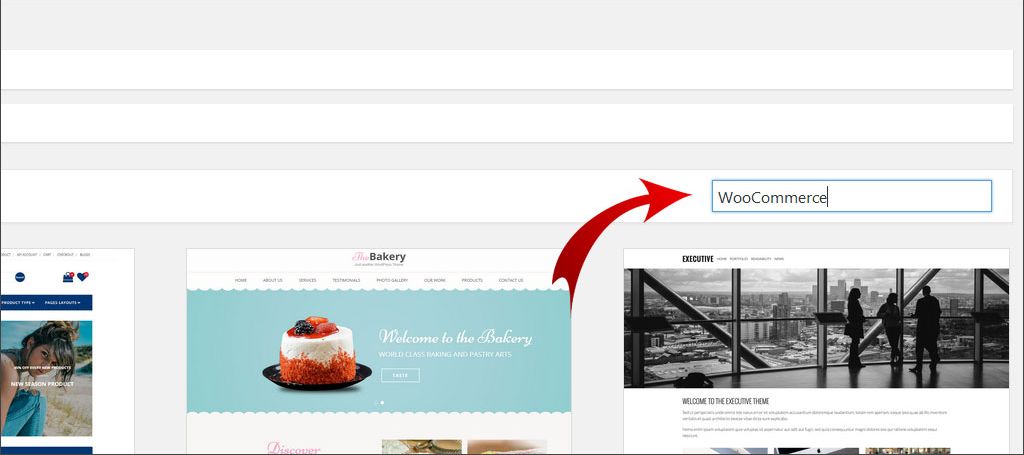Click Home in the Bakery menu

point(240,280)
